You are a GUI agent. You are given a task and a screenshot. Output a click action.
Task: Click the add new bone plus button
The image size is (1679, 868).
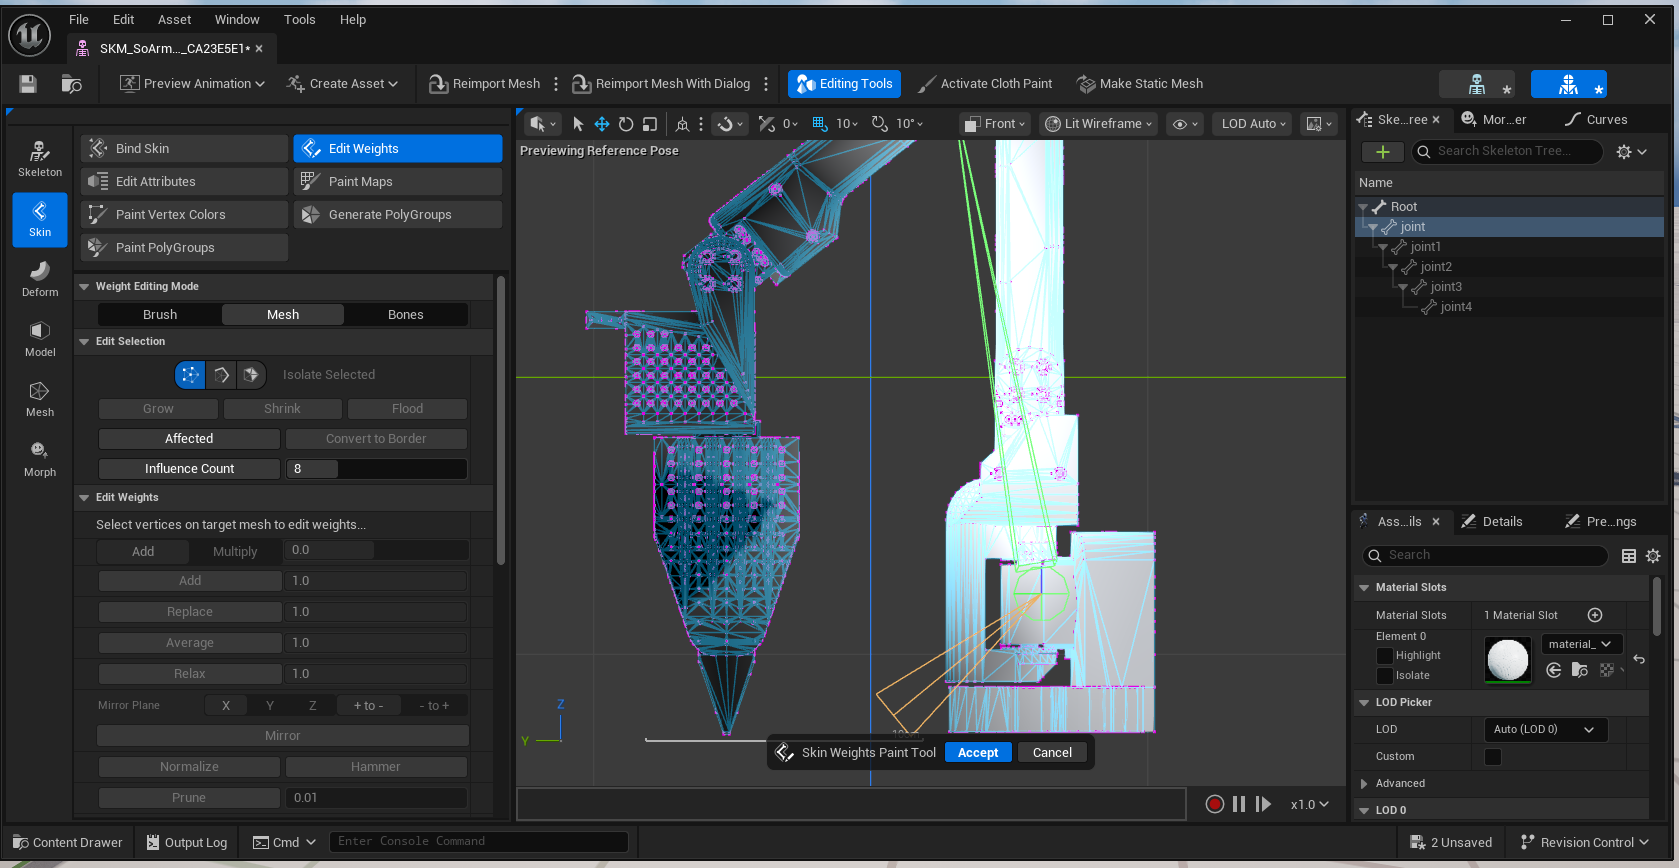pyautogui.click(x=1382, y=152)
